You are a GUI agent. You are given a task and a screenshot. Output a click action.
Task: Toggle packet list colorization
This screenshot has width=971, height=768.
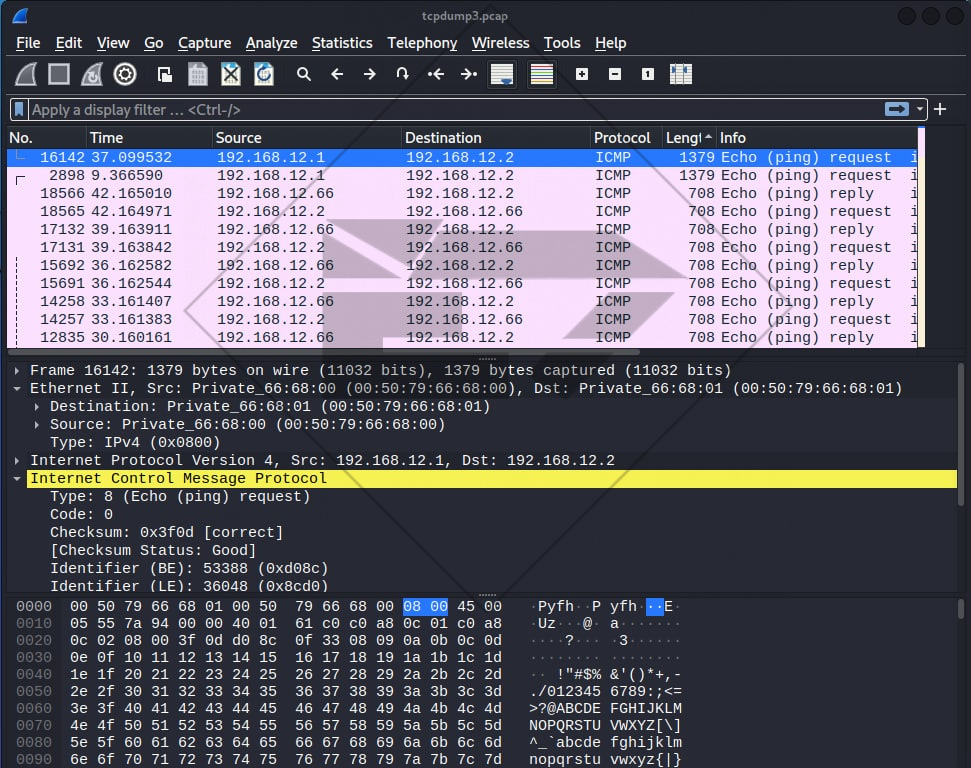tap(542, 74)
